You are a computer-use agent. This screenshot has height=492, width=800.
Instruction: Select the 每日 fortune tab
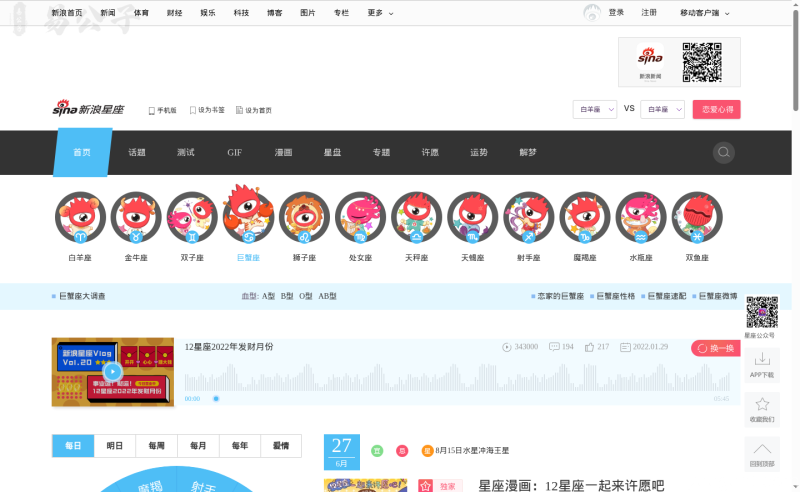73,446
